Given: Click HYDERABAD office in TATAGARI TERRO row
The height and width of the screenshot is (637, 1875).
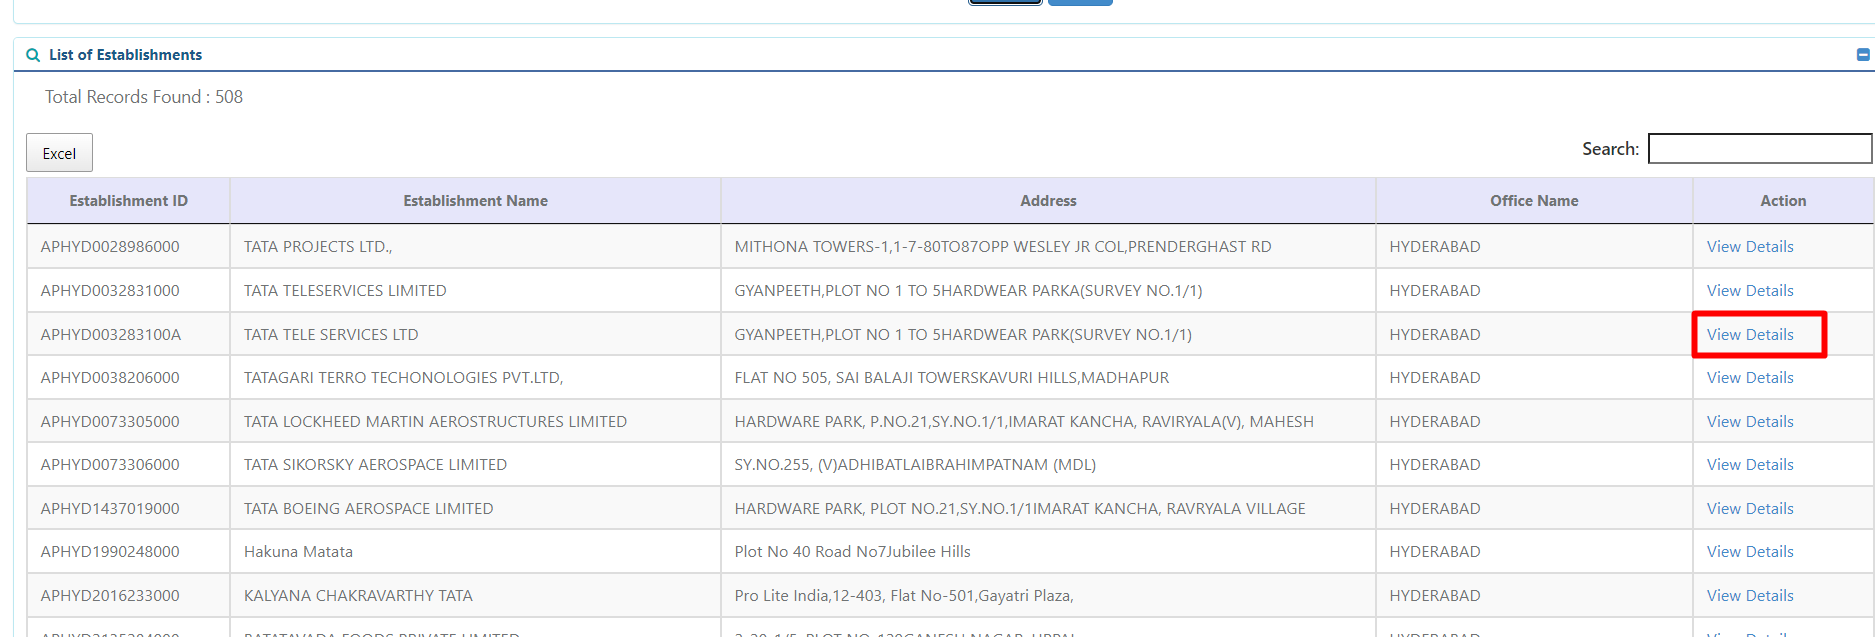Looking at the screenshot, I should (1435, 378).
